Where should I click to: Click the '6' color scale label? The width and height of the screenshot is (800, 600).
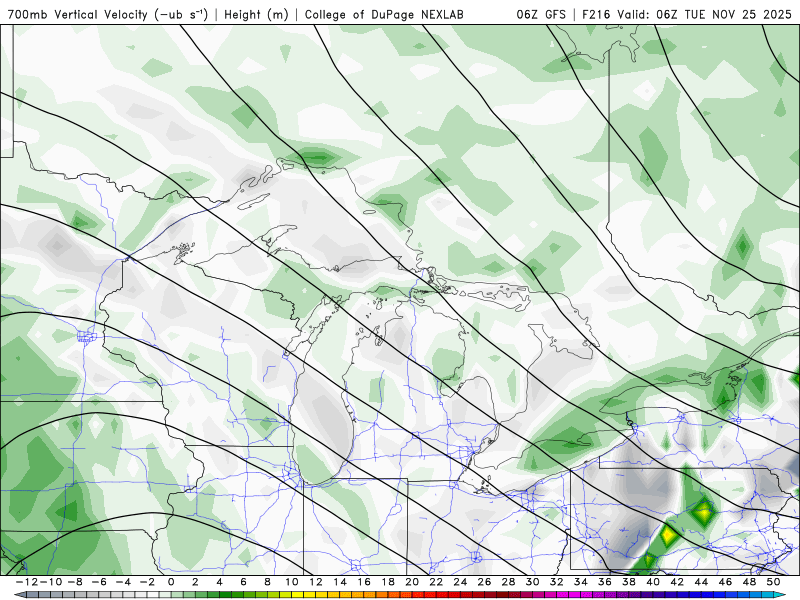(243, 582)
